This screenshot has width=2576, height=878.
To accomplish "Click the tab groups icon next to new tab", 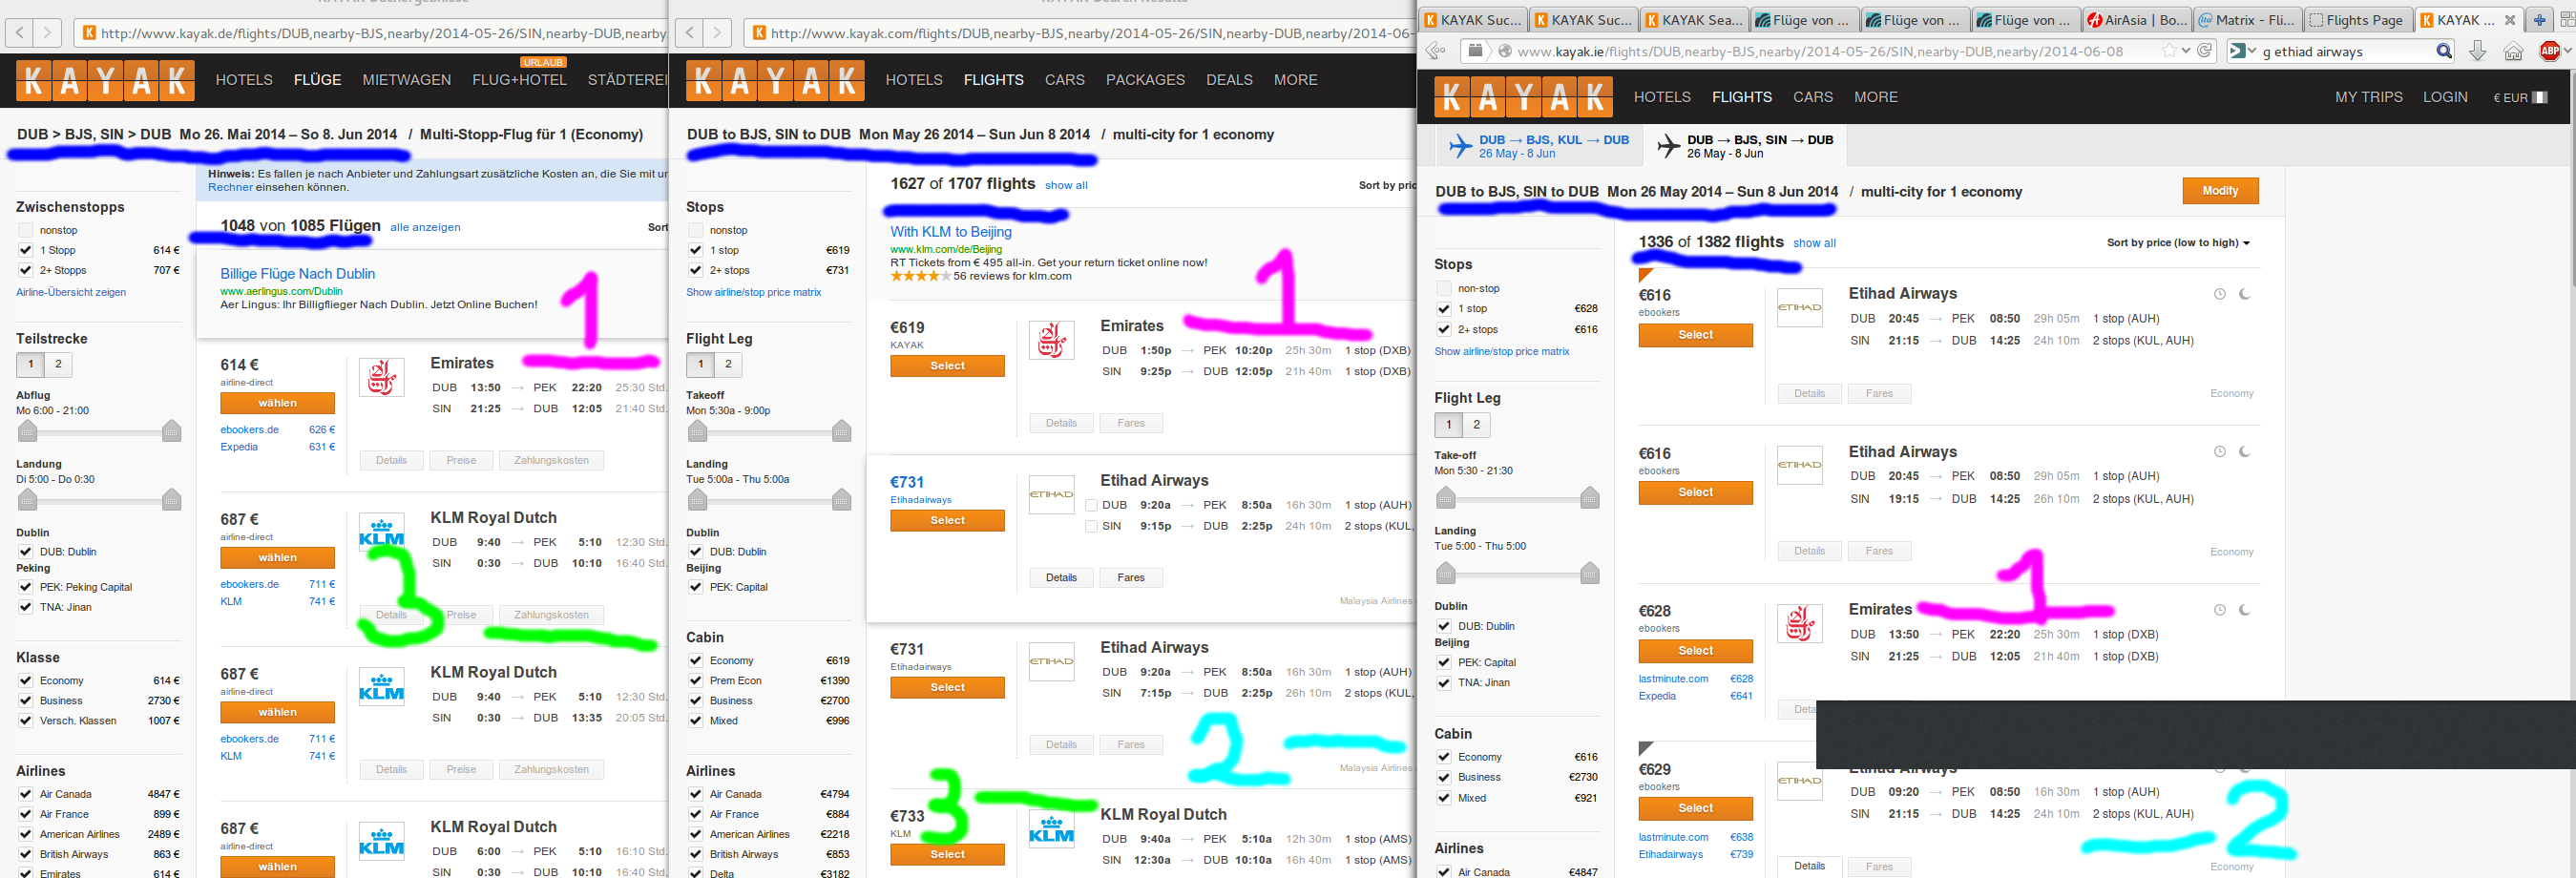I will click(2566, 20).
